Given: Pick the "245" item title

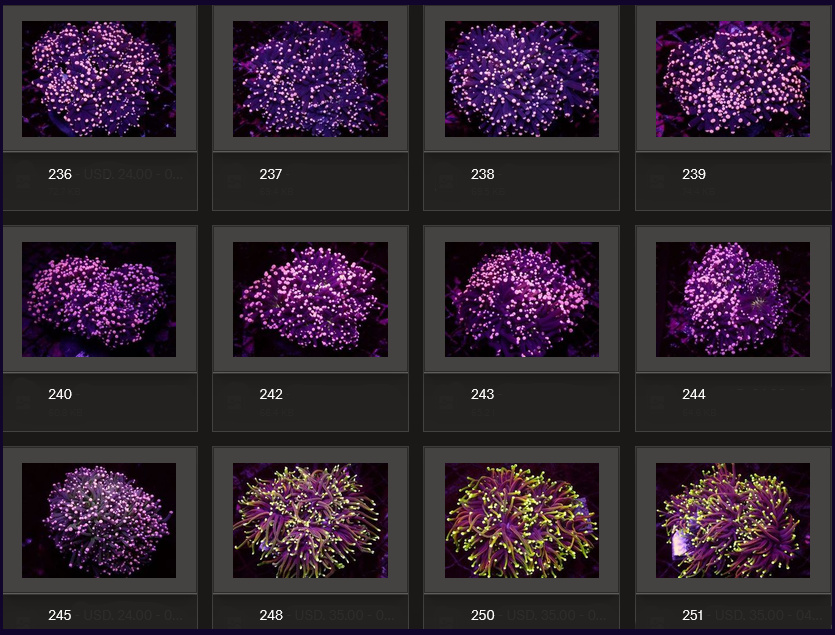Looking at the screenshot, I should coord(60,615).
